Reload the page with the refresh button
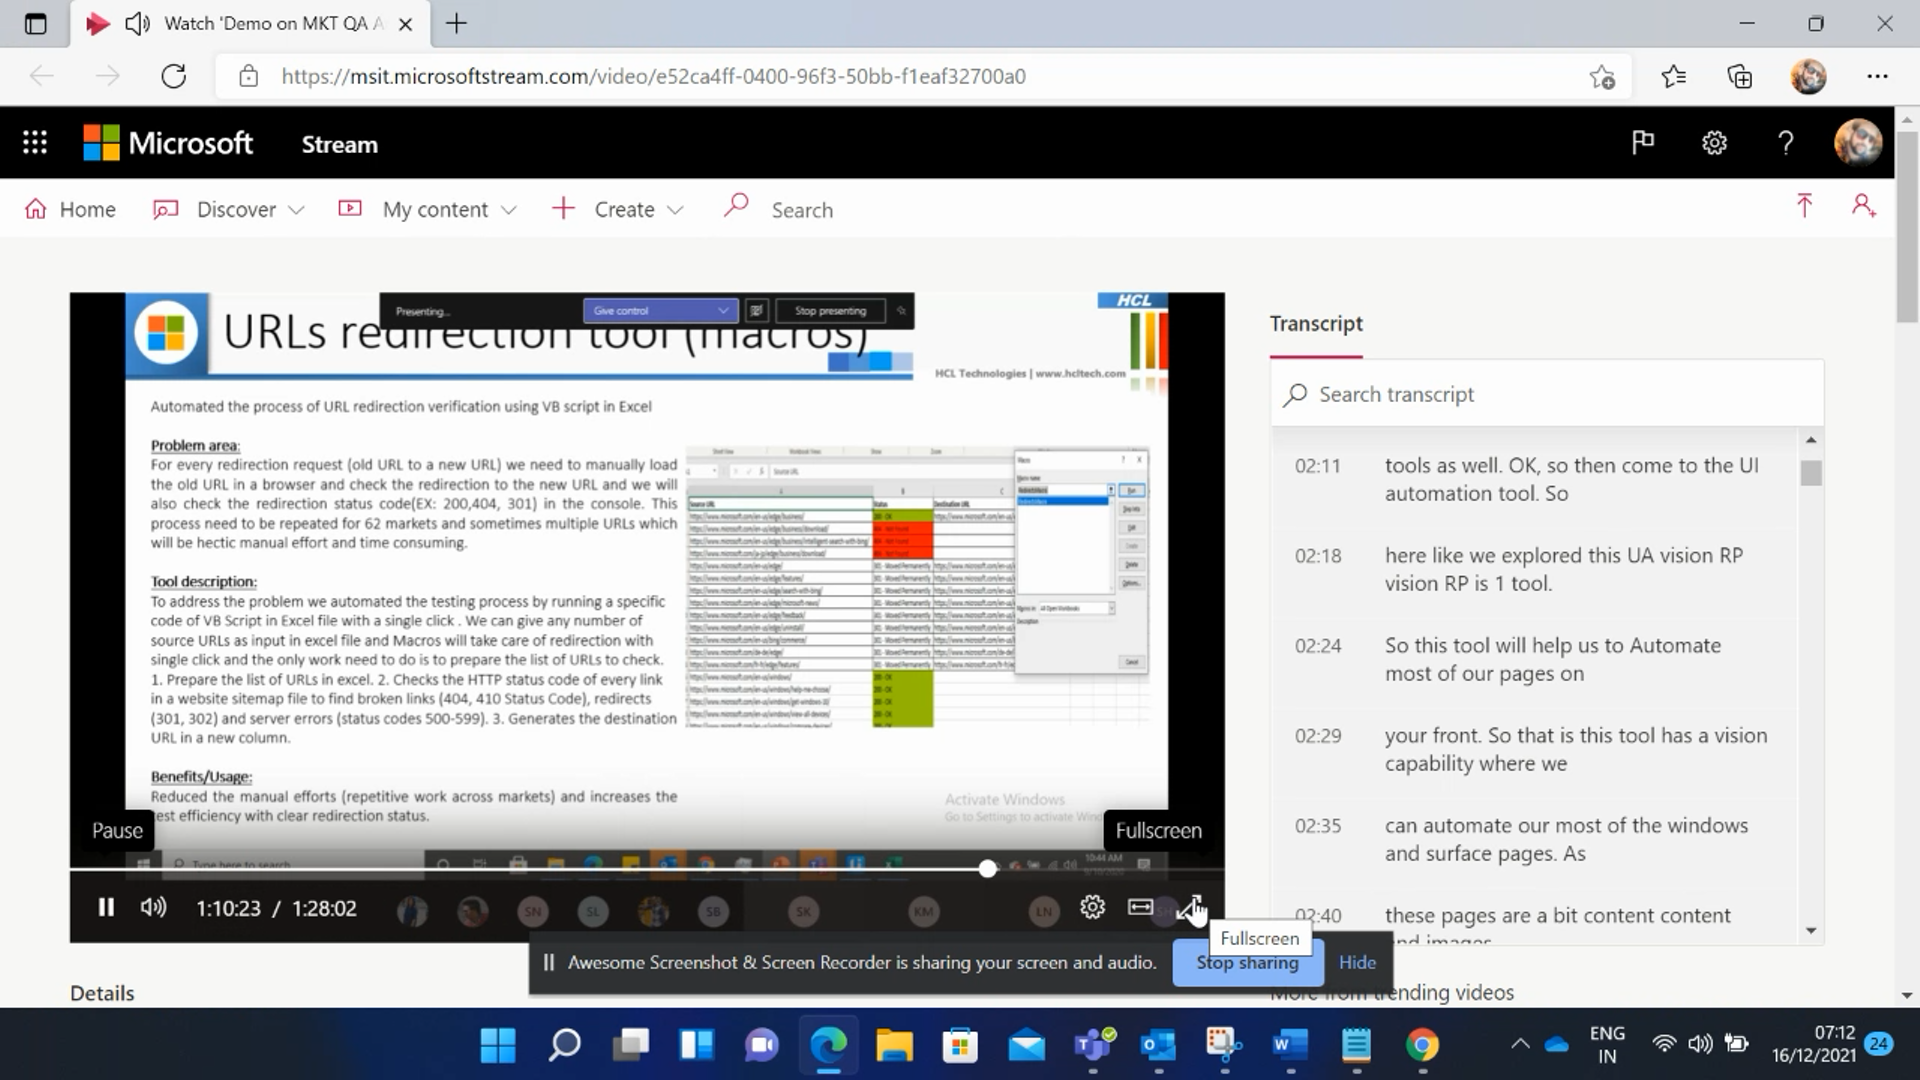The width and height of the screenshot is (1920, 1080). coord(174,76)
